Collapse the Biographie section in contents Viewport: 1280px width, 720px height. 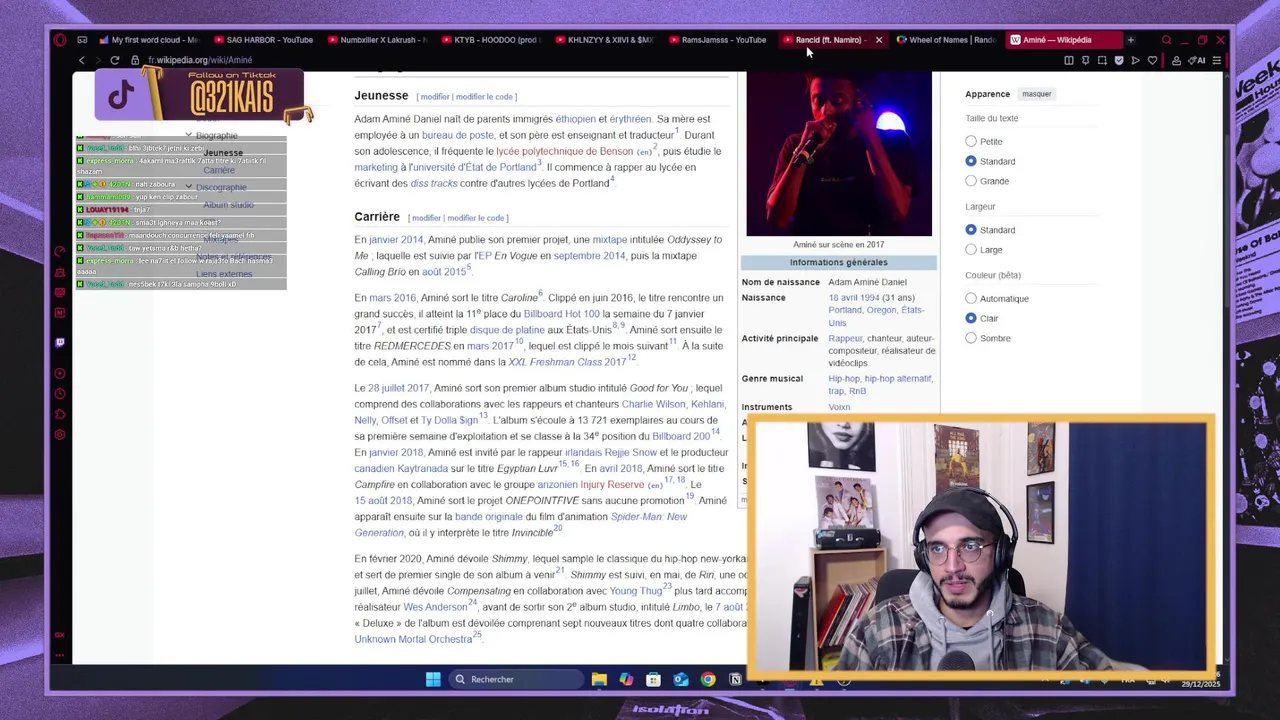pos(188,134)
